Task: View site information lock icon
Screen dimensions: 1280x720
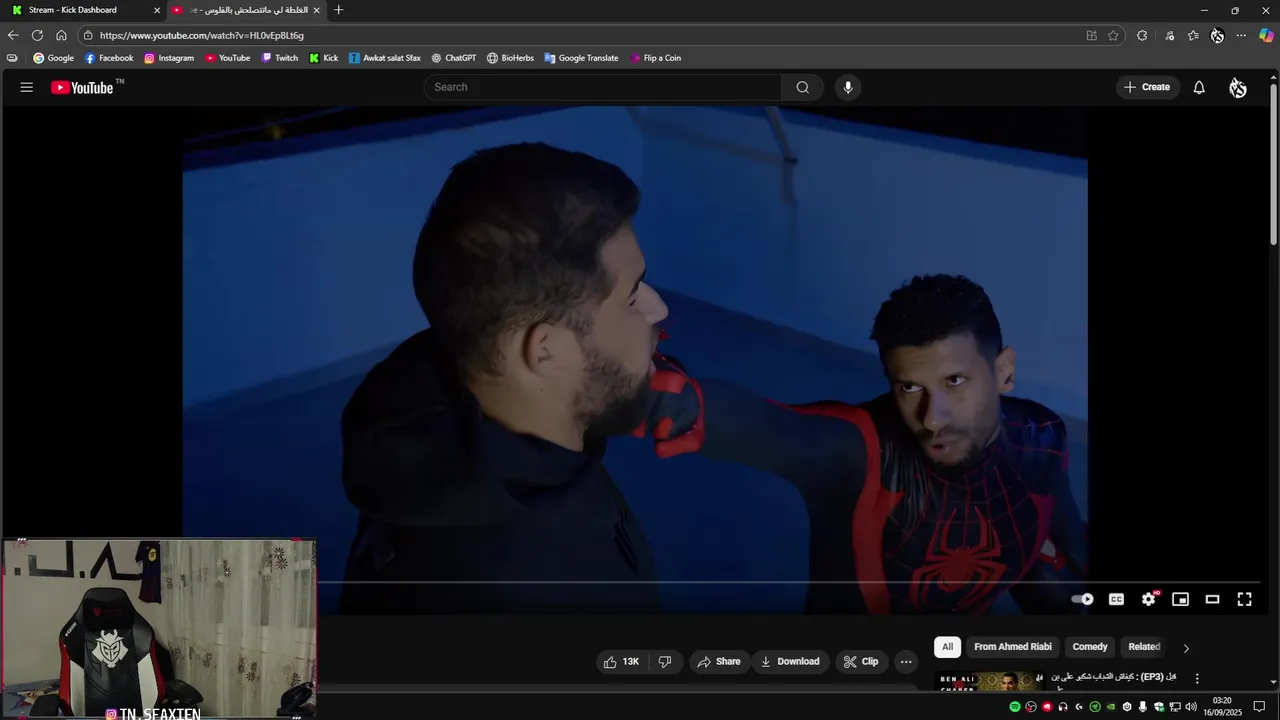Action: click(x=88, y=35)
